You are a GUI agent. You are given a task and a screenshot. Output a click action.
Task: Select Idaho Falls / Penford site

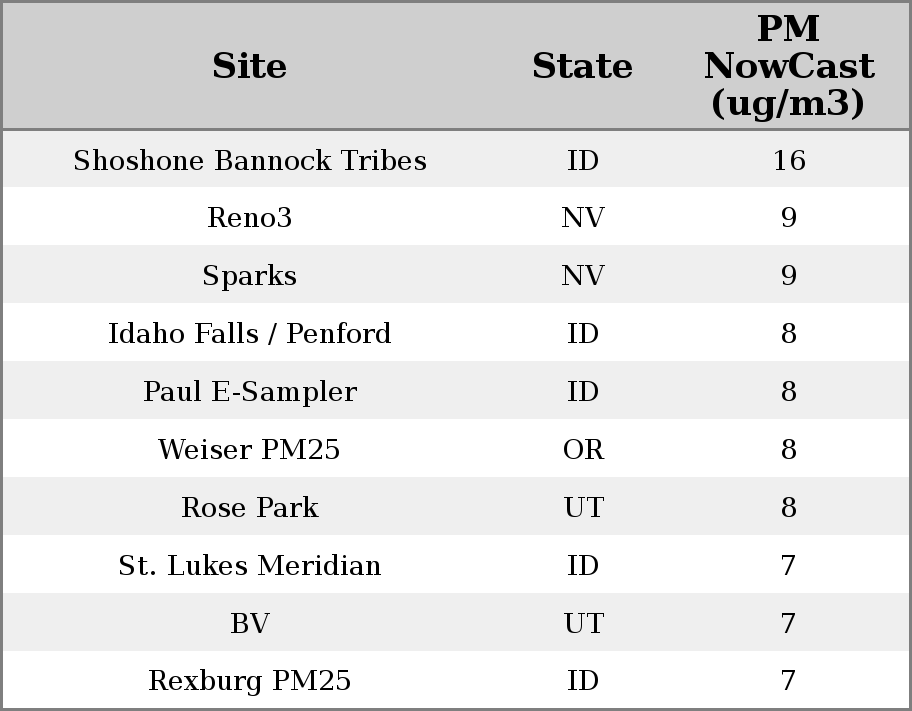click(249, 334)
